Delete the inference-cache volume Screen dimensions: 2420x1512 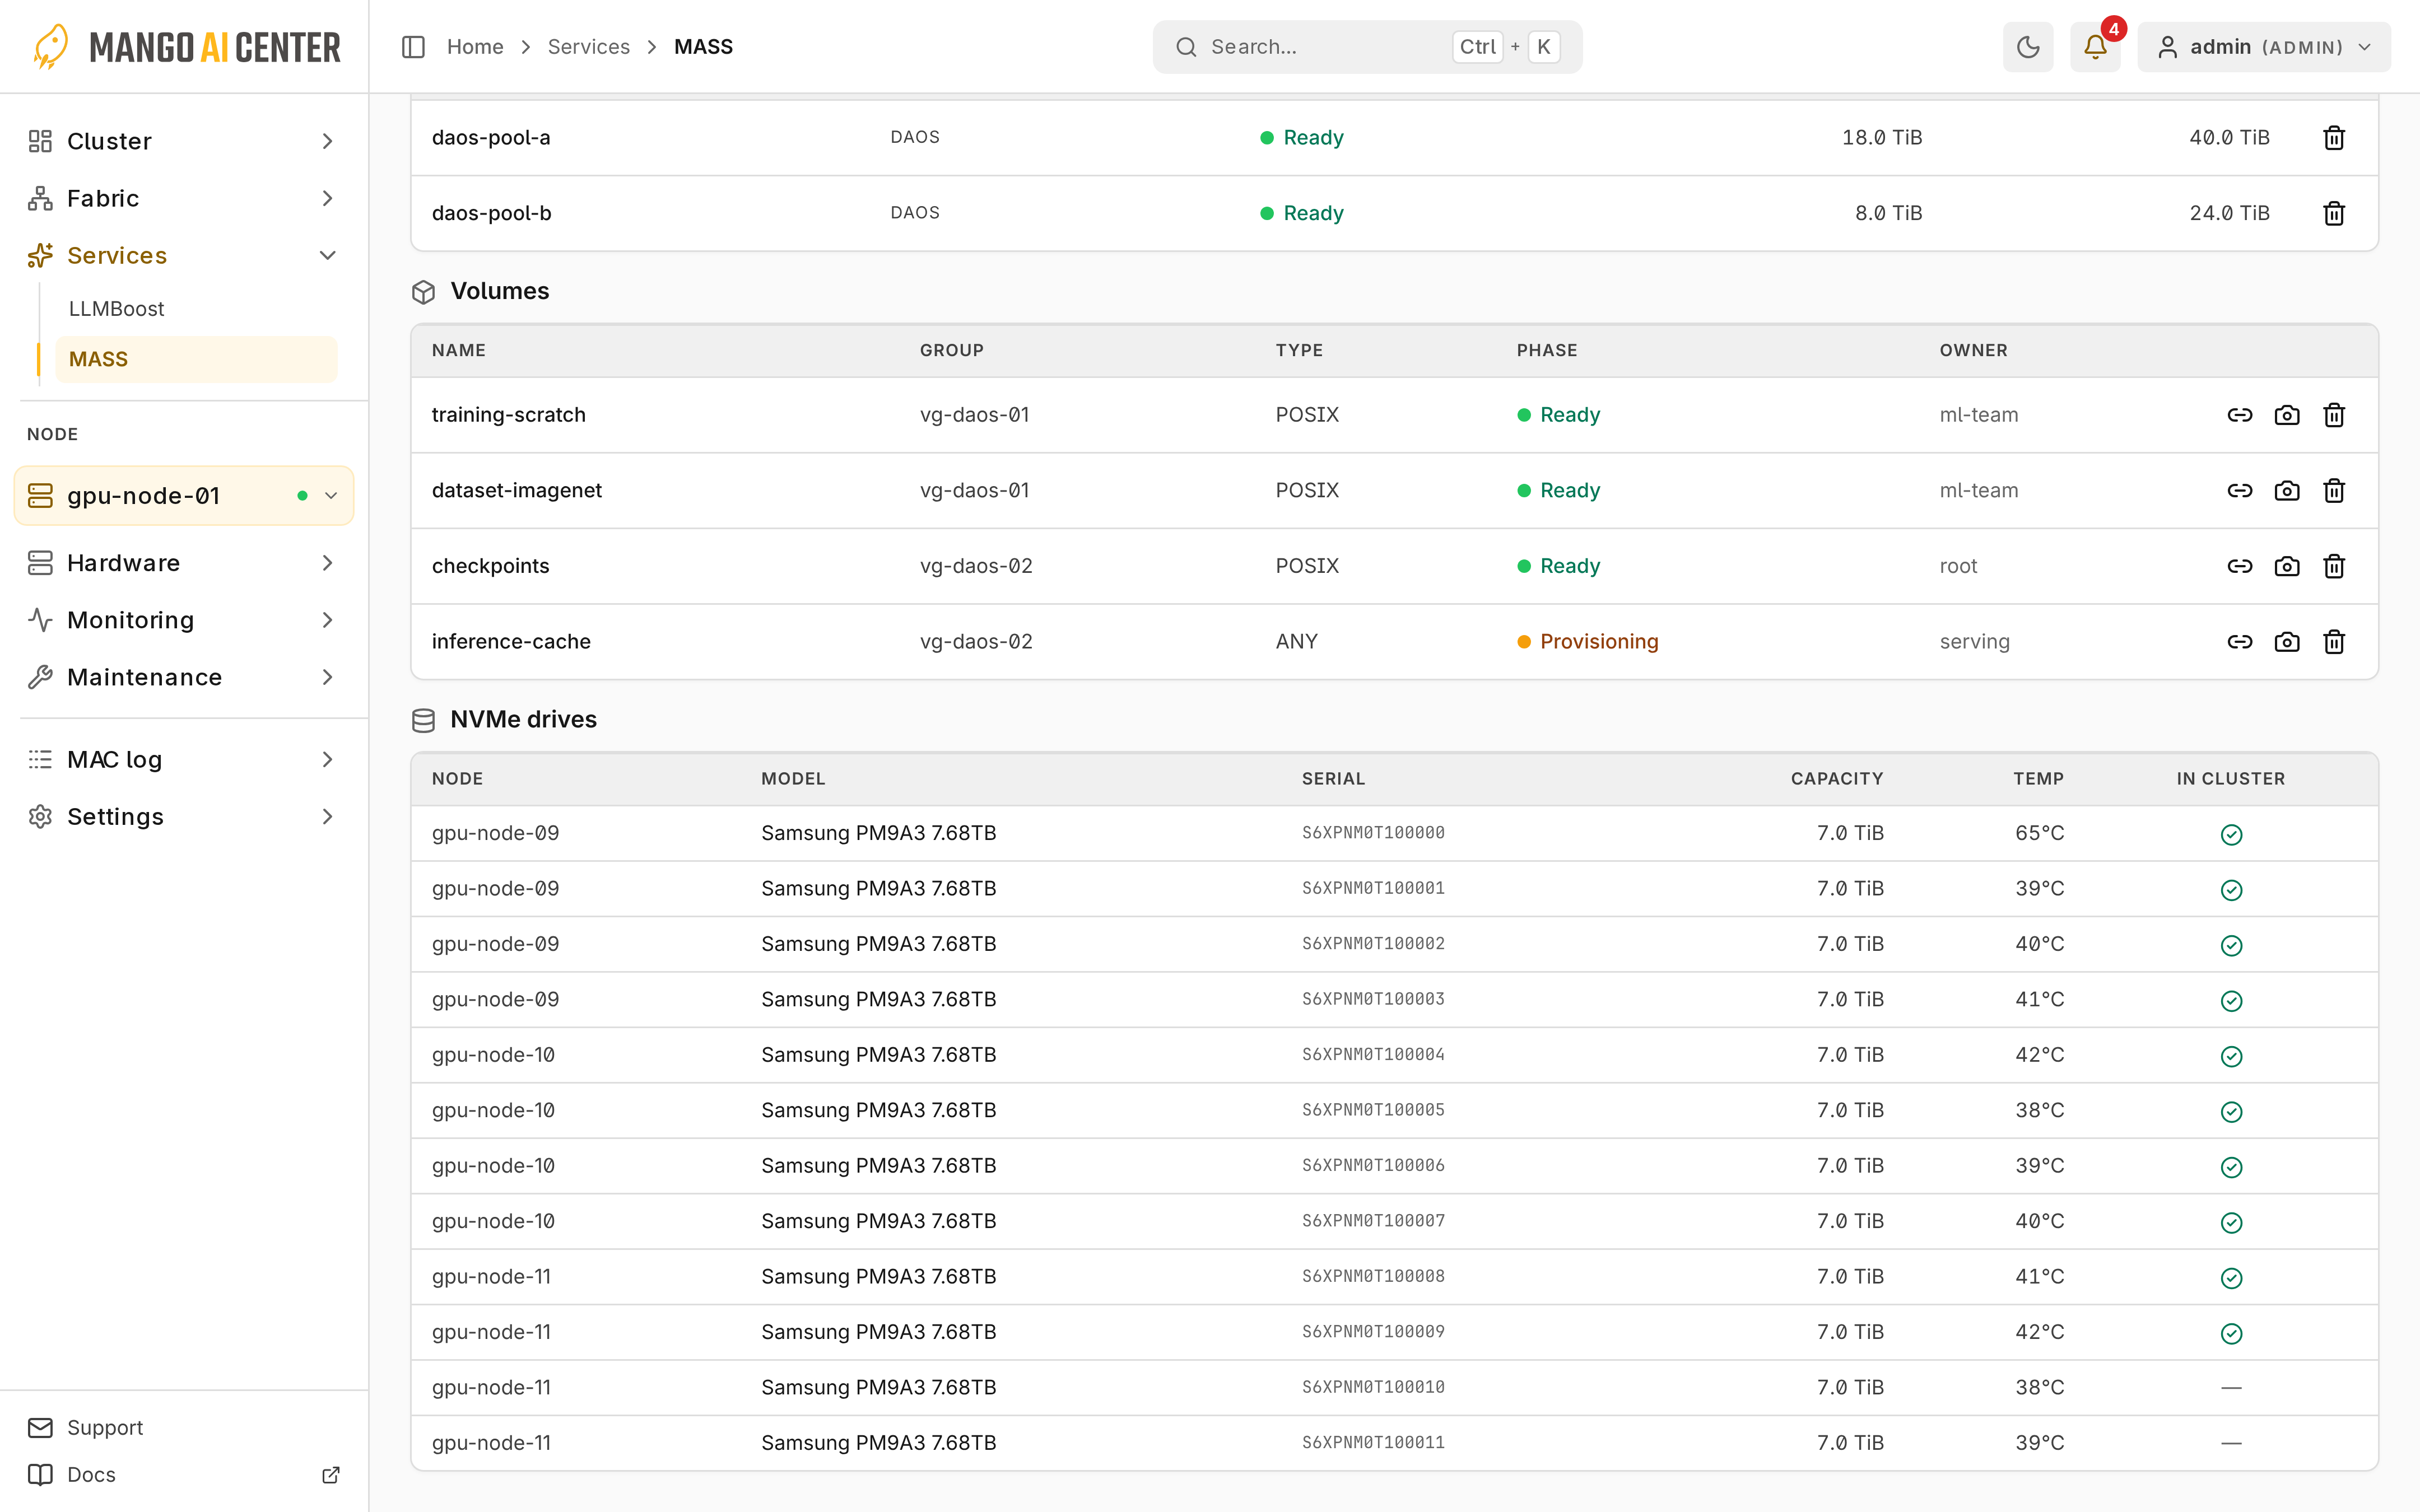(2333, 642)
